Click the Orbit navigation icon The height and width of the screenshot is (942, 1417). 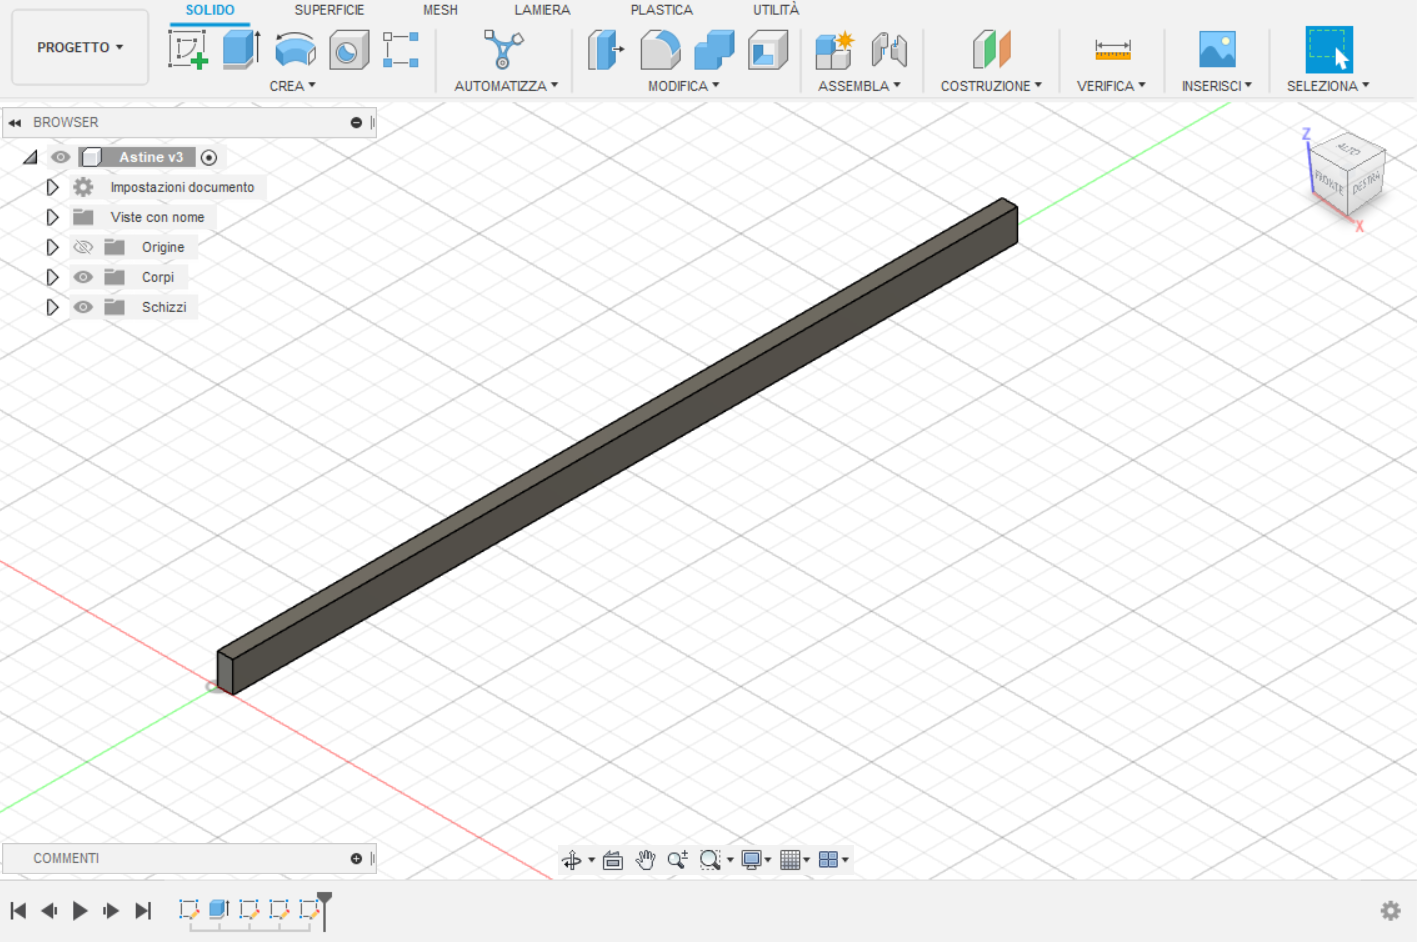coord(572,860)
